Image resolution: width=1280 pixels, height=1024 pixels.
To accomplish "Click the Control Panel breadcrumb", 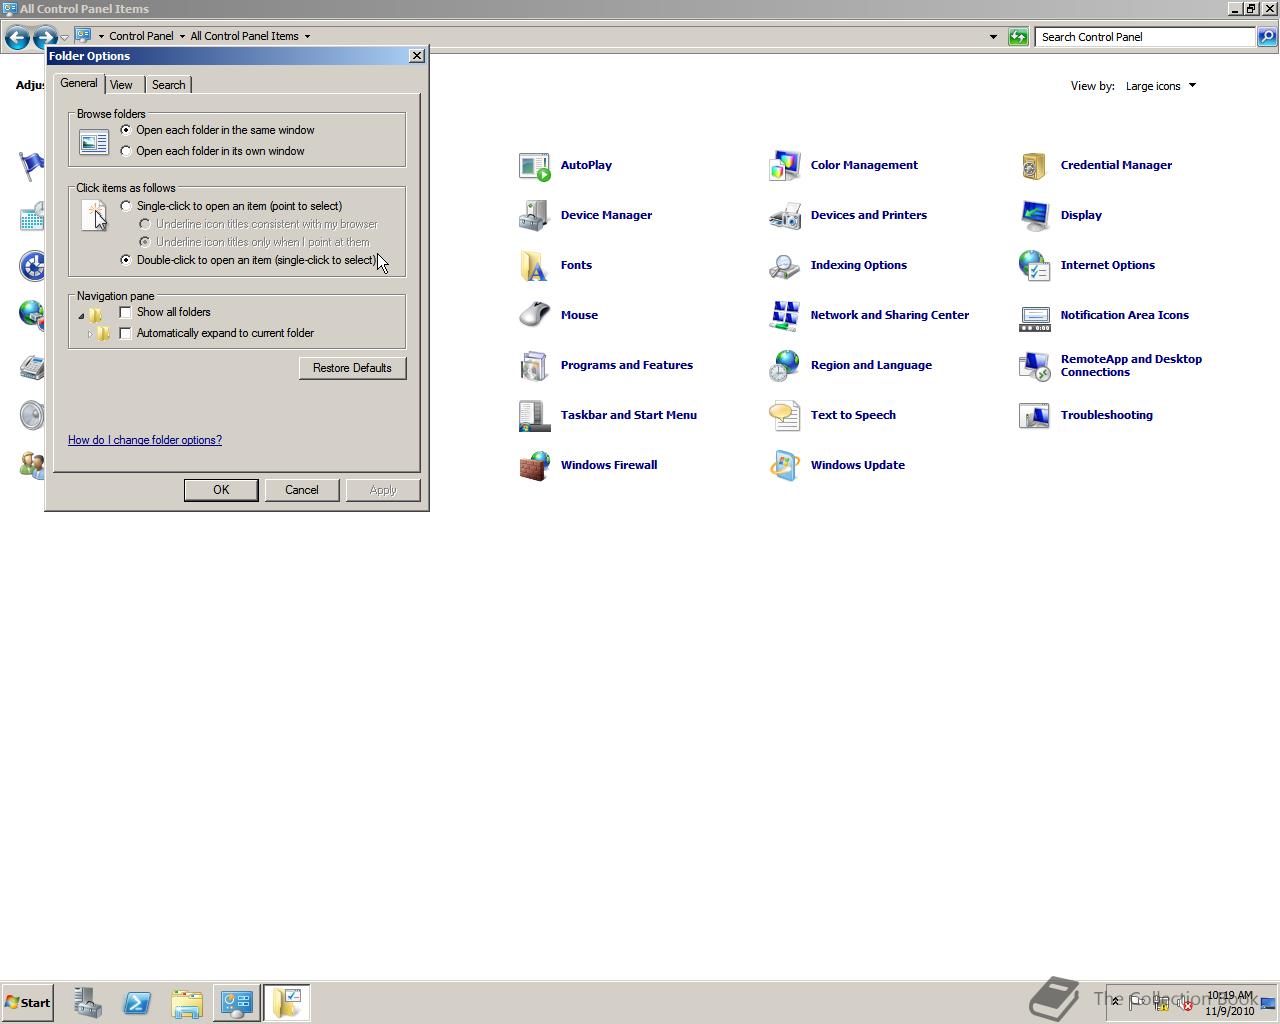I will click(141, 36).
